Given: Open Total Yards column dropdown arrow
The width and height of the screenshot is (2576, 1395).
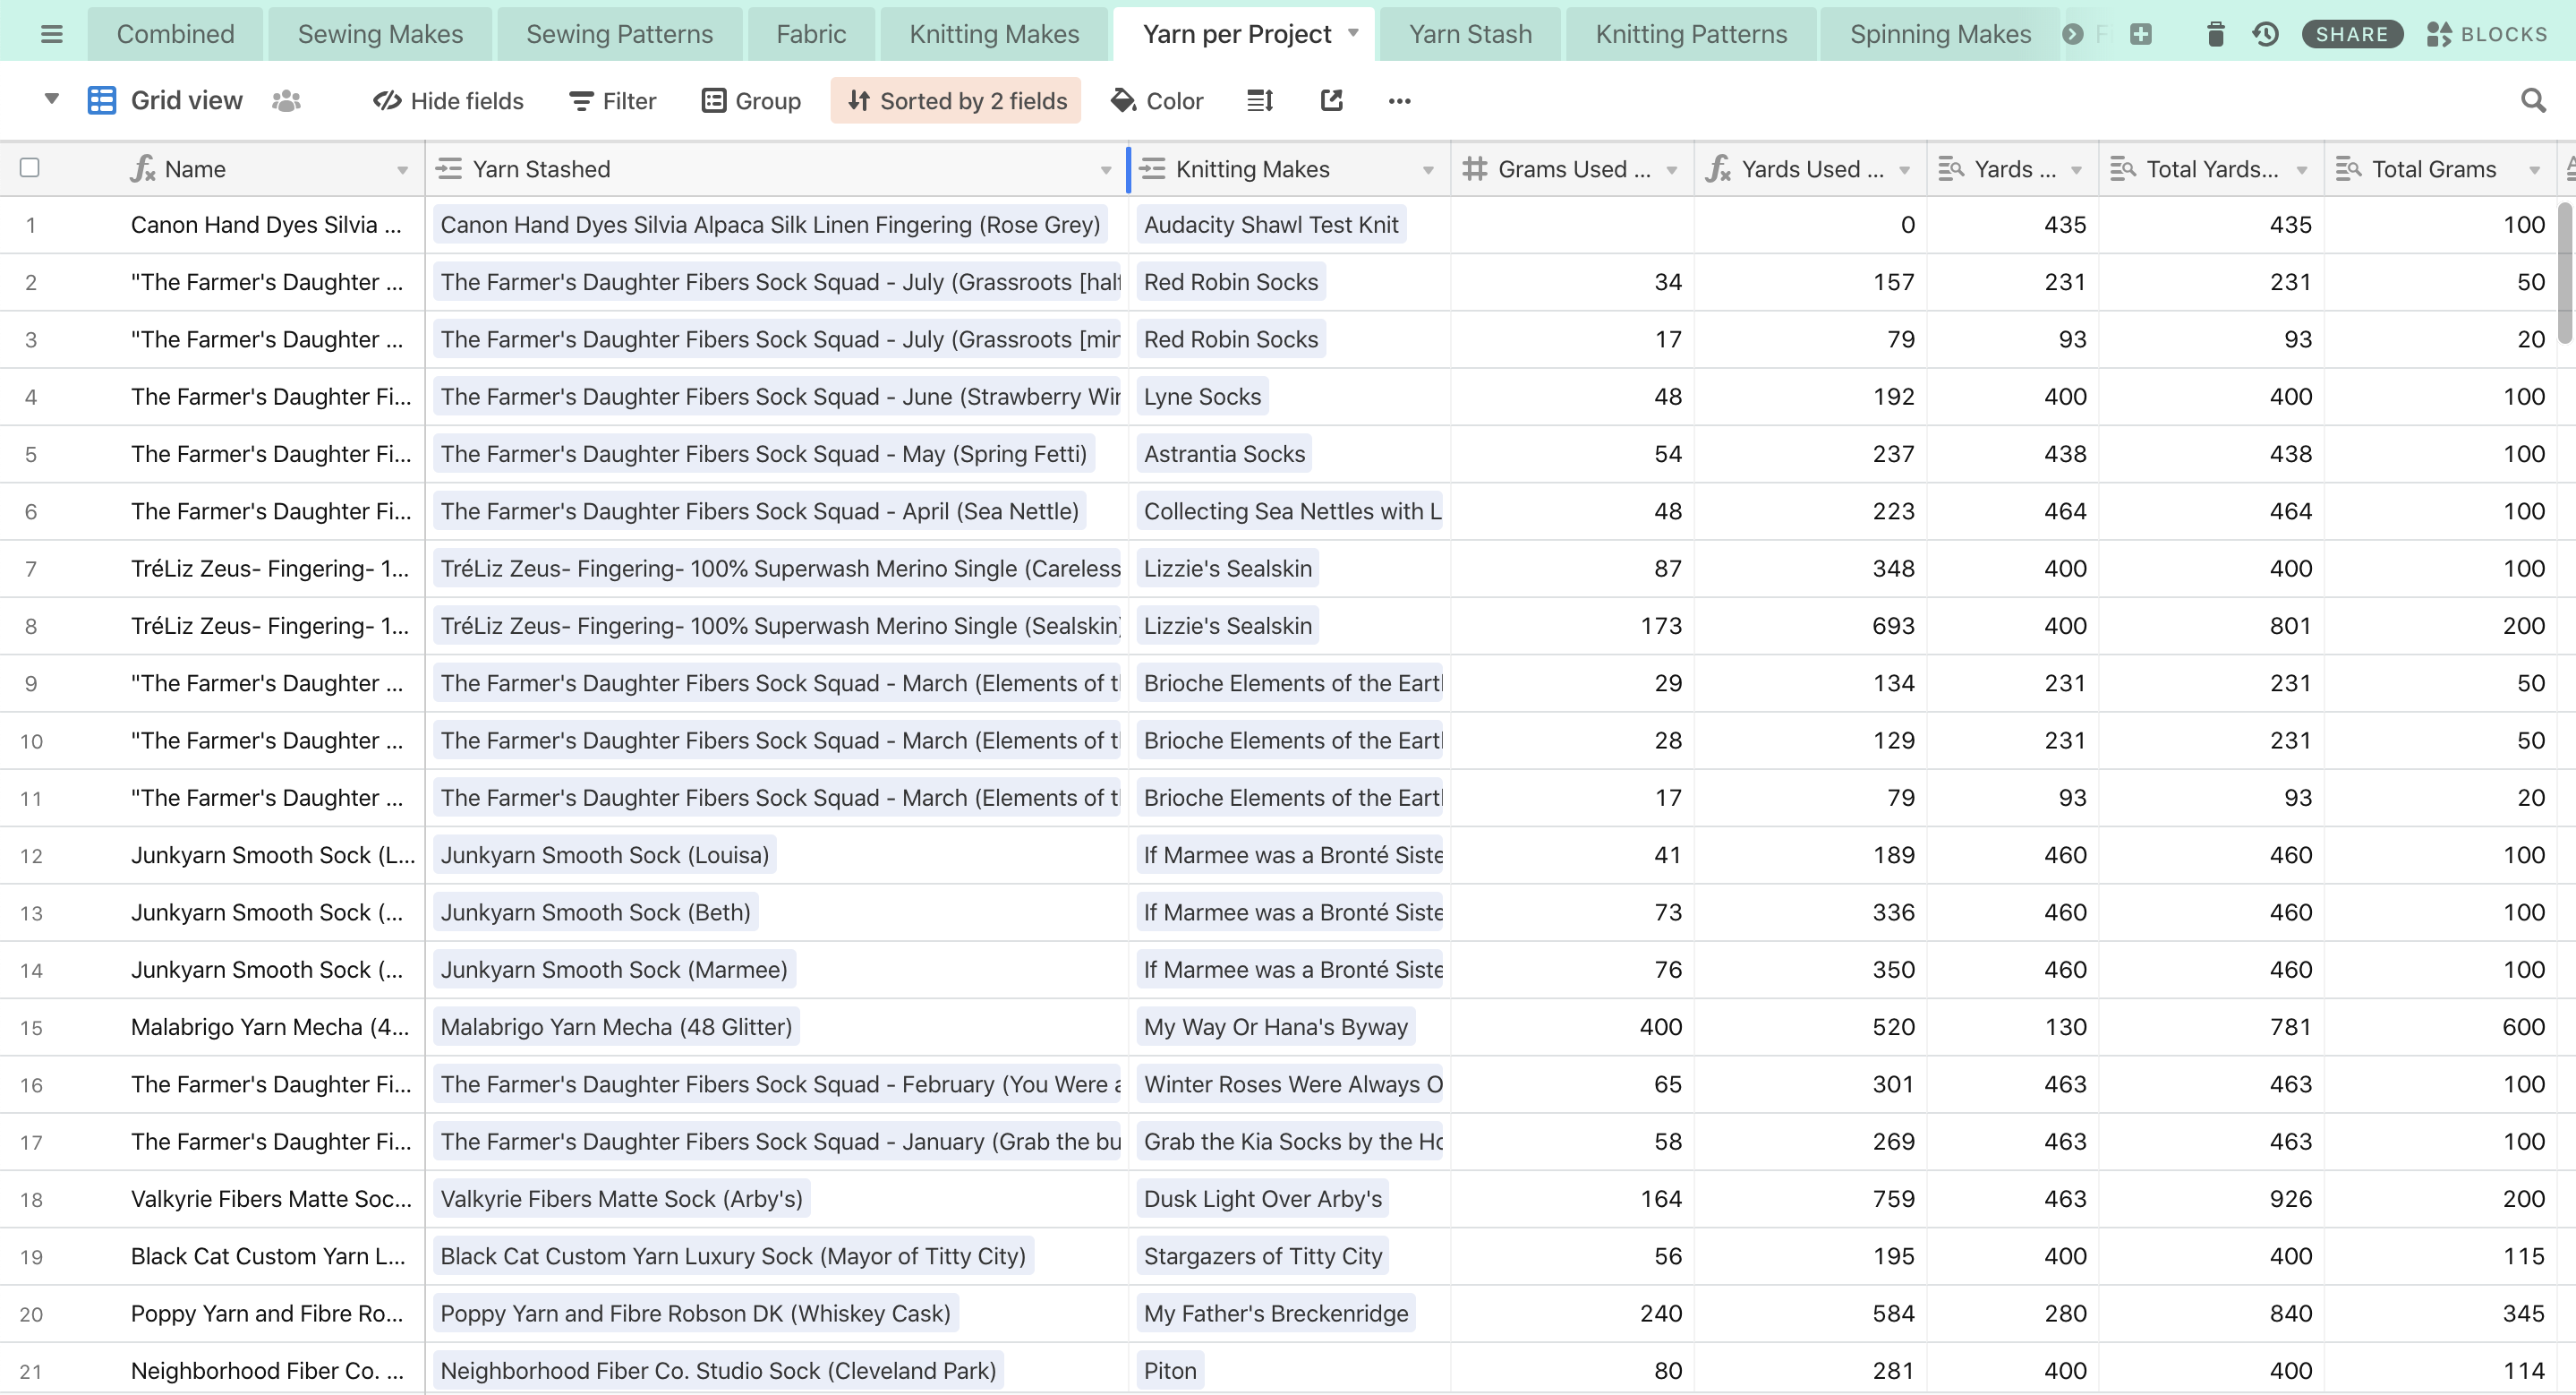Looking at the screenshot, I should pos(2302,170).
